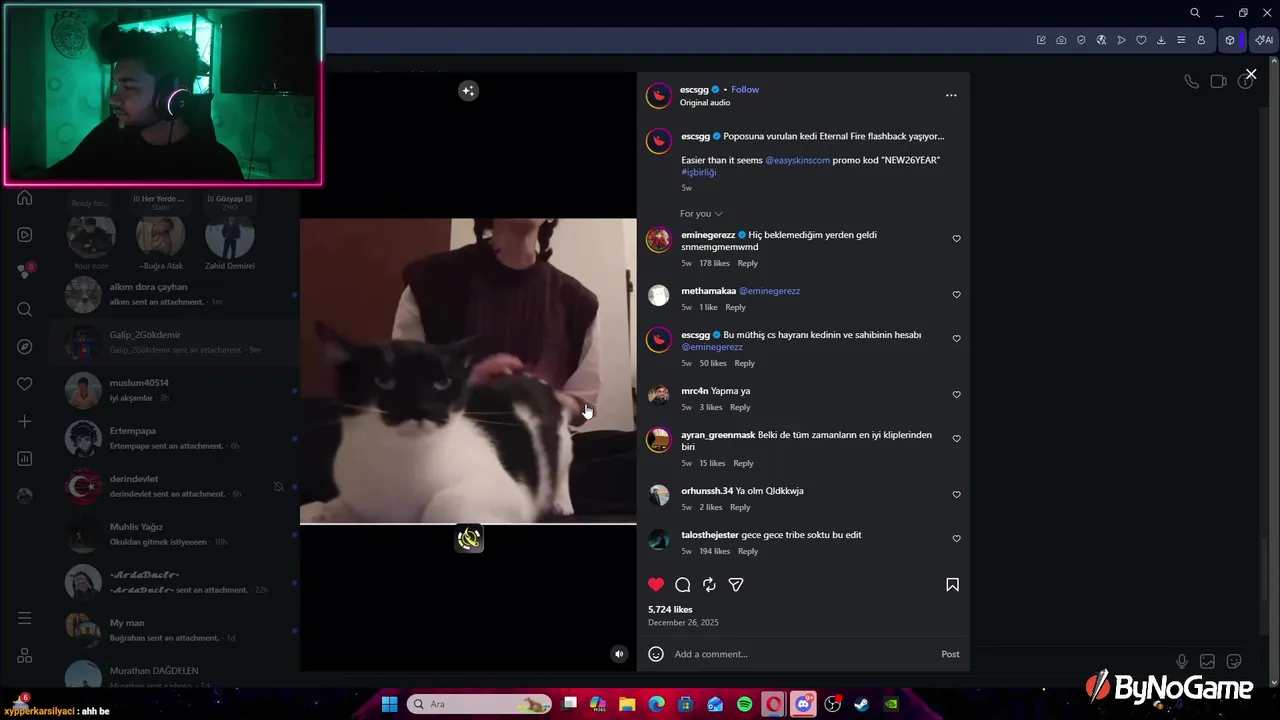The height and width of the screenshot is (720, 1280).
Task: Click the browser toolbar snapshot camera icon
Action: click(1061, 40)
